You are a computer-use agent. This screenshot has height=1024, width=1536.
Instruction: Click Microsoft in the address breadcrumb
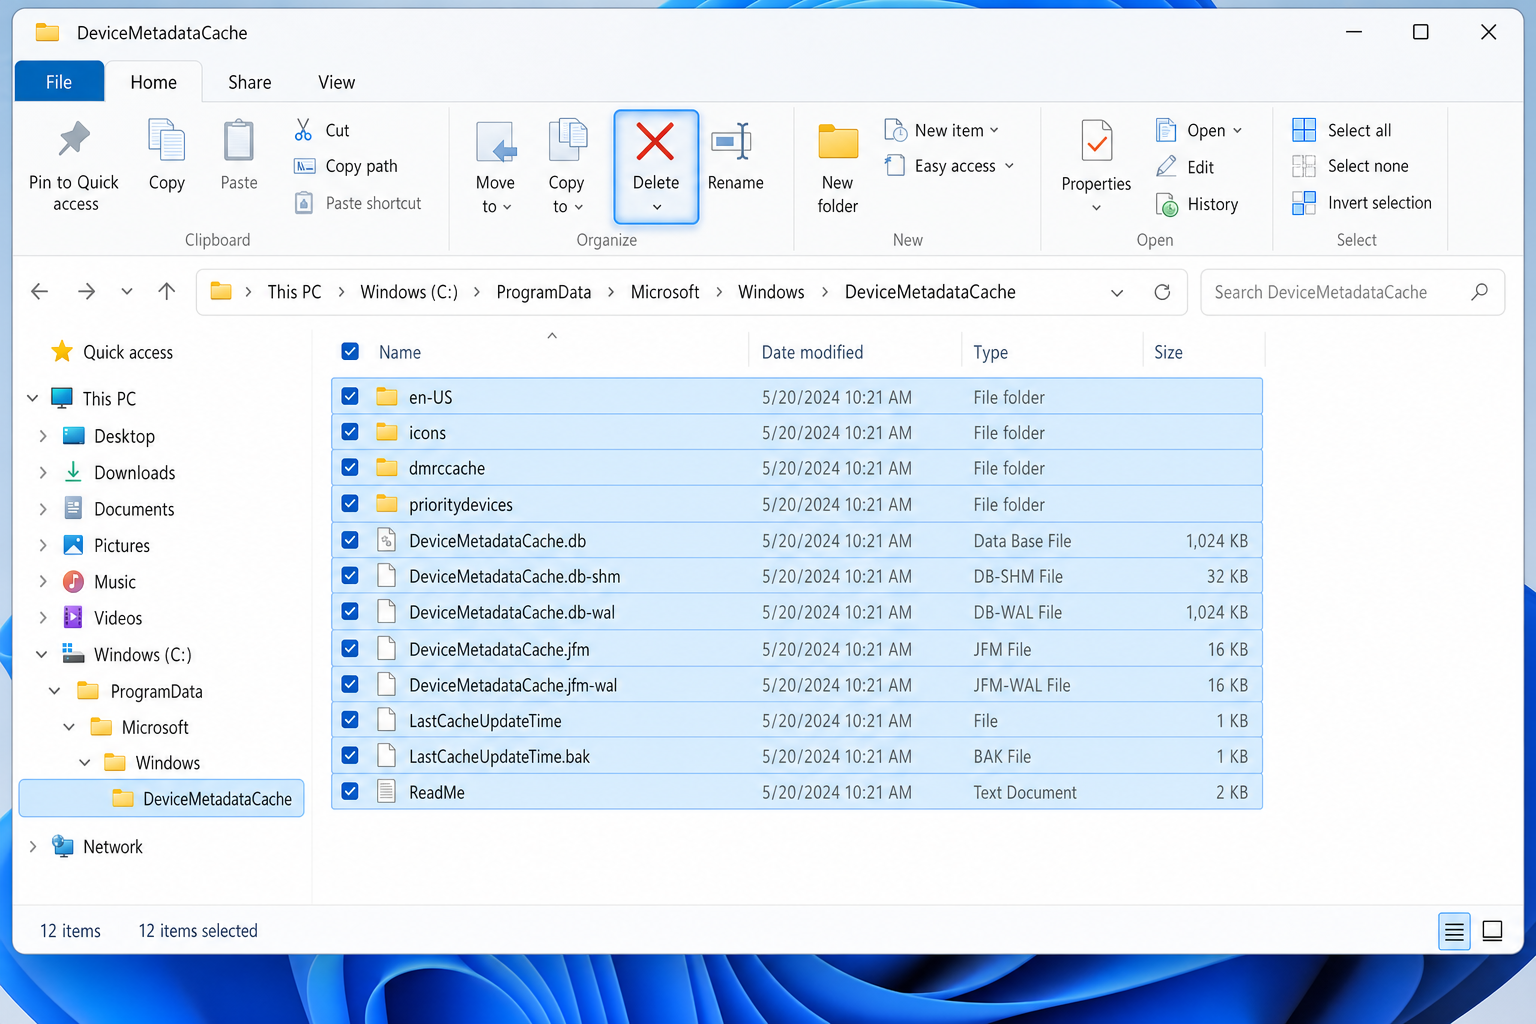[665, 292]
